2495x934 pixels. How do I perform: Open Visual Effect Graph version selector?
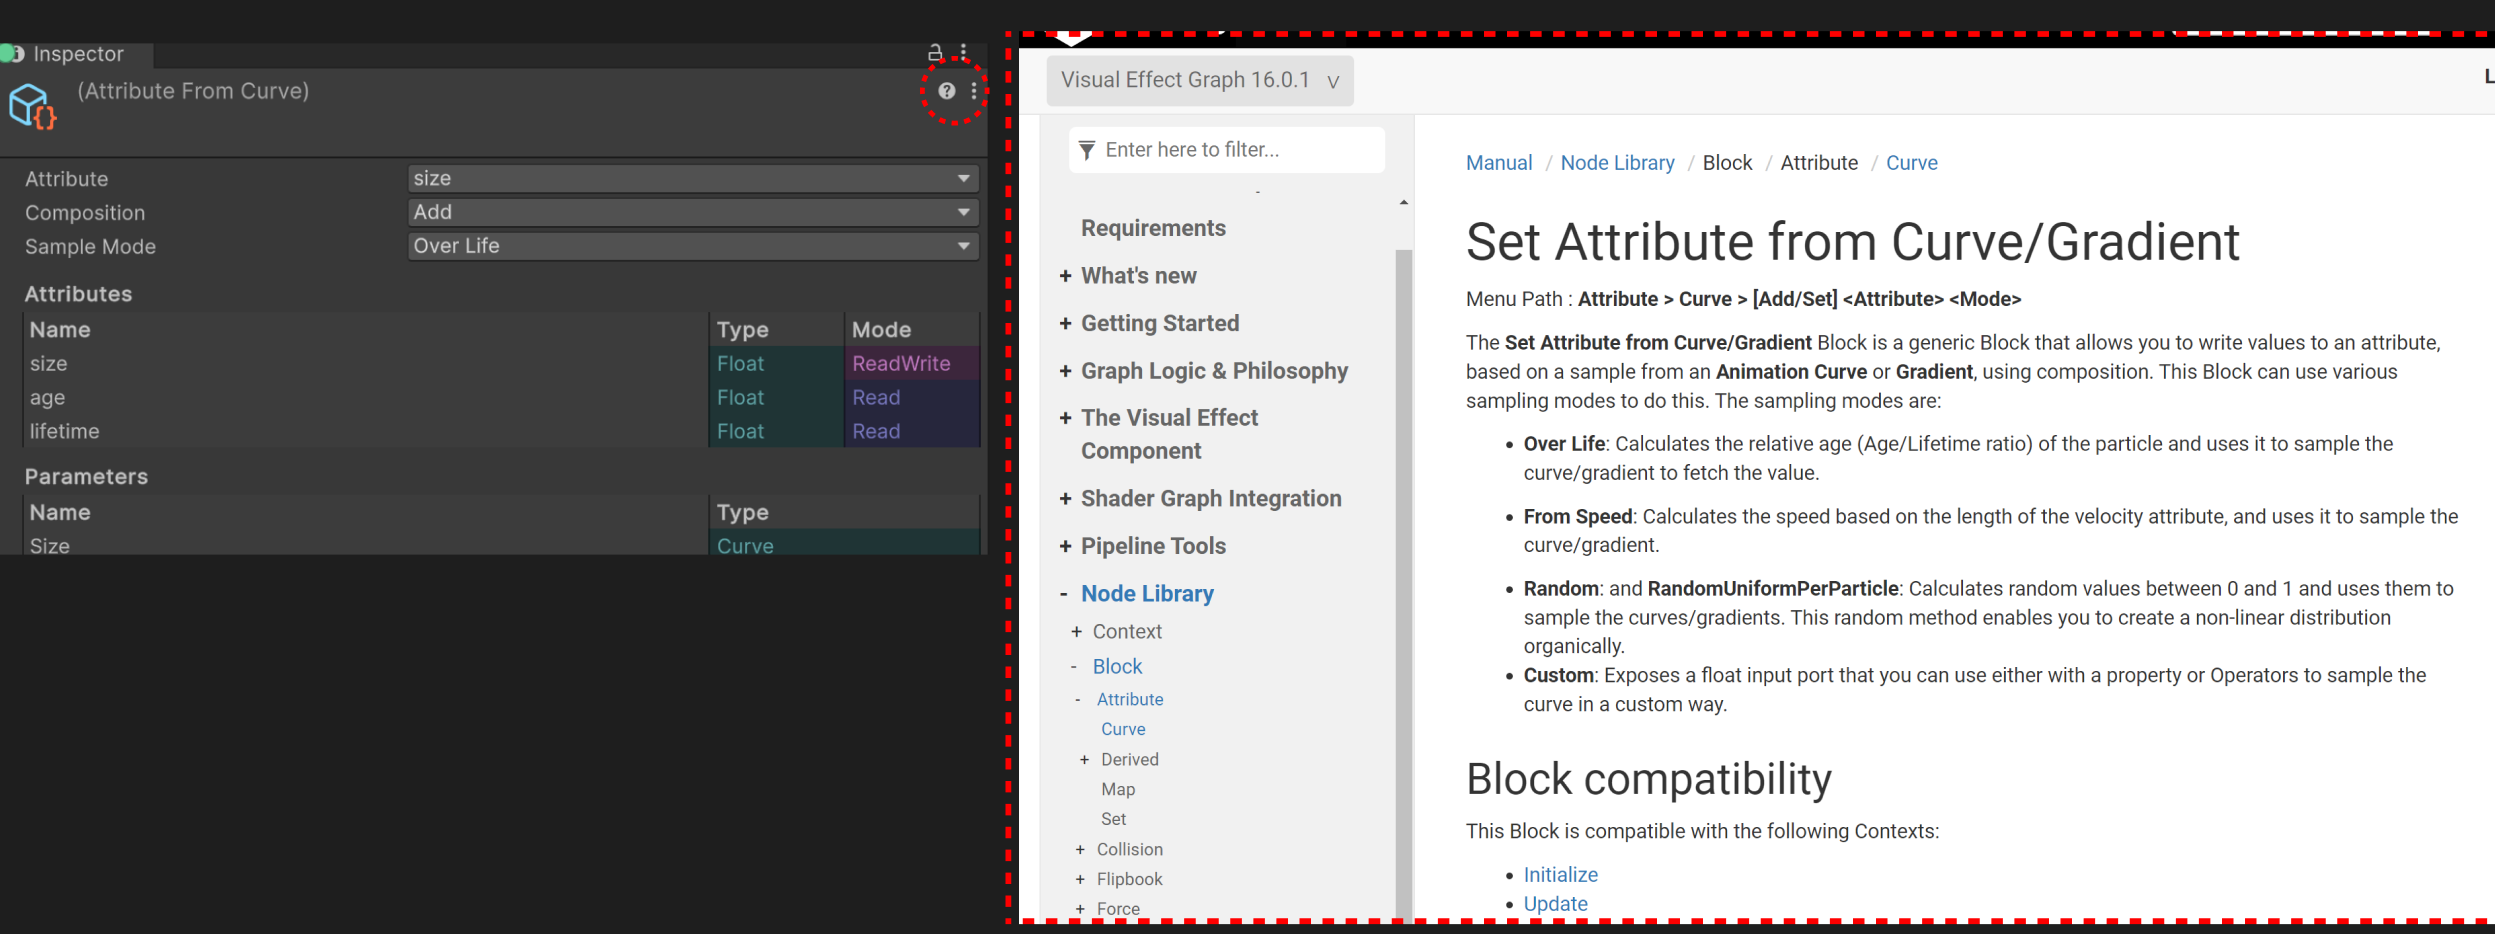click(1200, 80)
